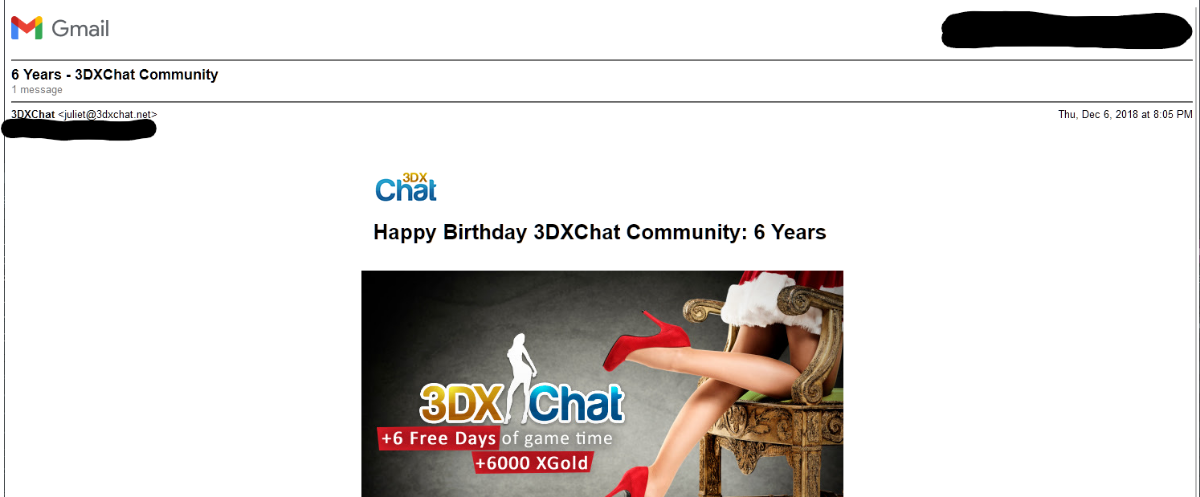Click the large 3DX Chat logo in banner
Image resolution: width=1200 pixels, height=497 pixels.
pyautogui.click(x=521, y=402)
